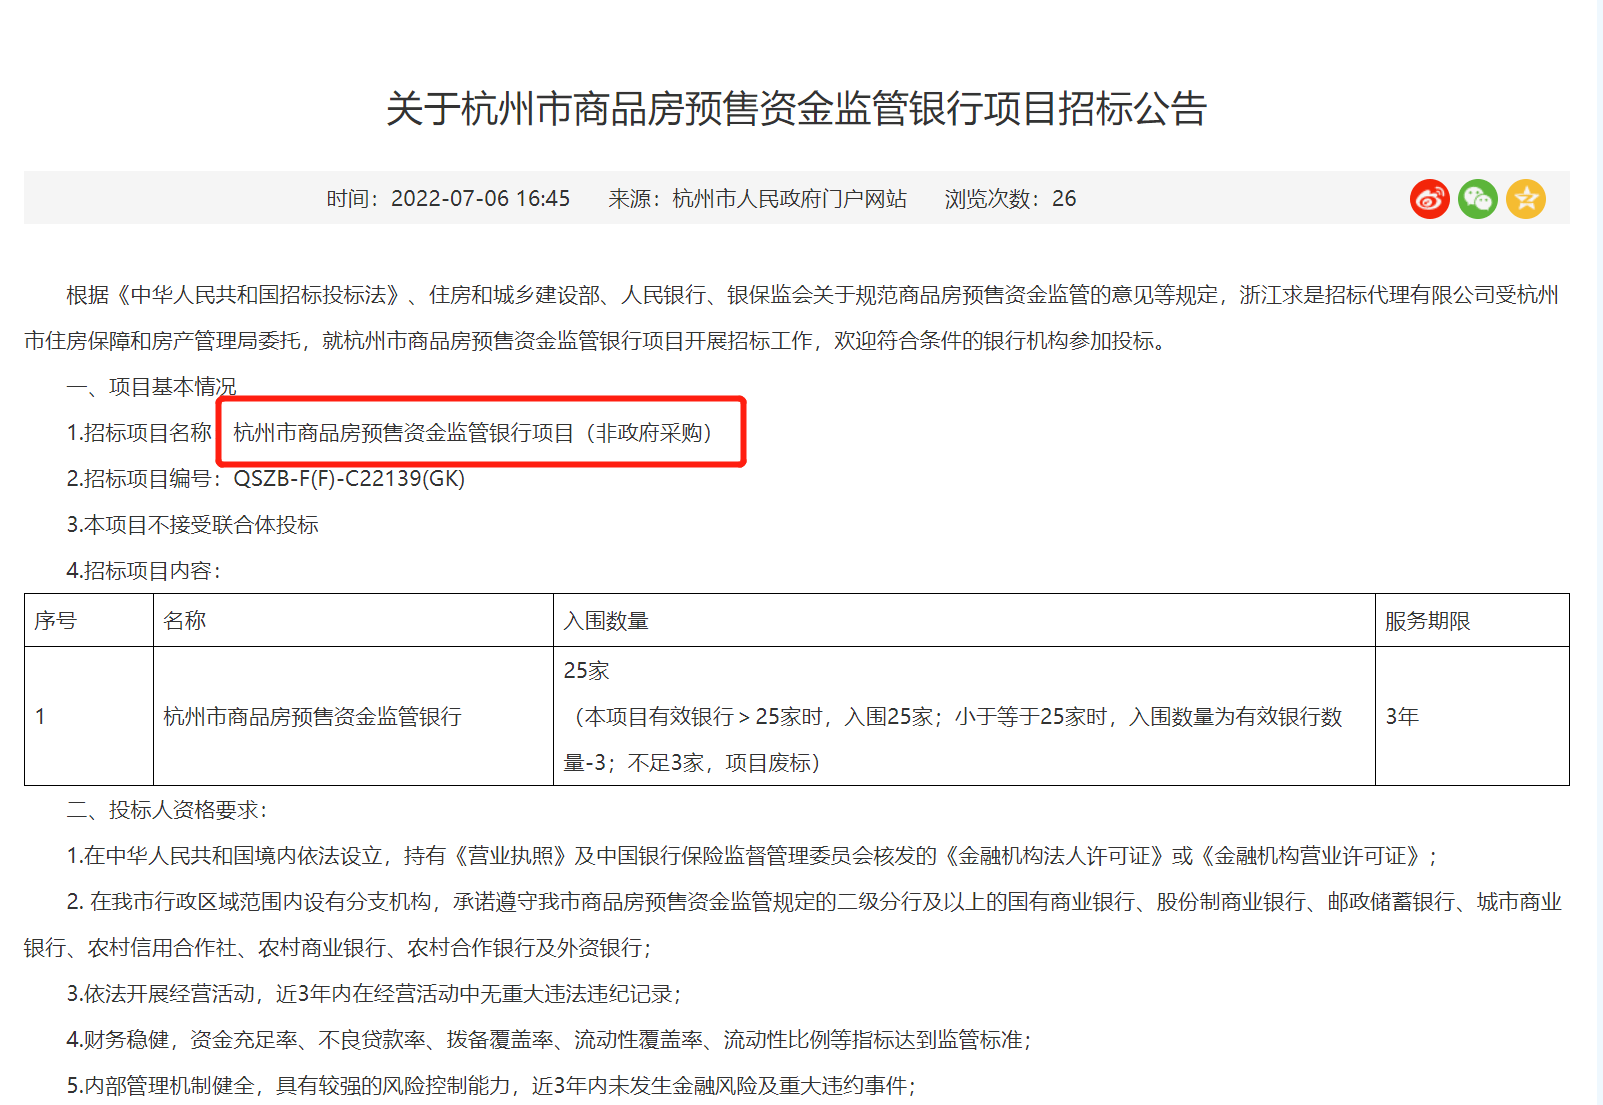Viewport: 1603px width, 1105px height.
Task: Click requirement 5 内部管理机制健全
Action: (x=491, y=1086)
